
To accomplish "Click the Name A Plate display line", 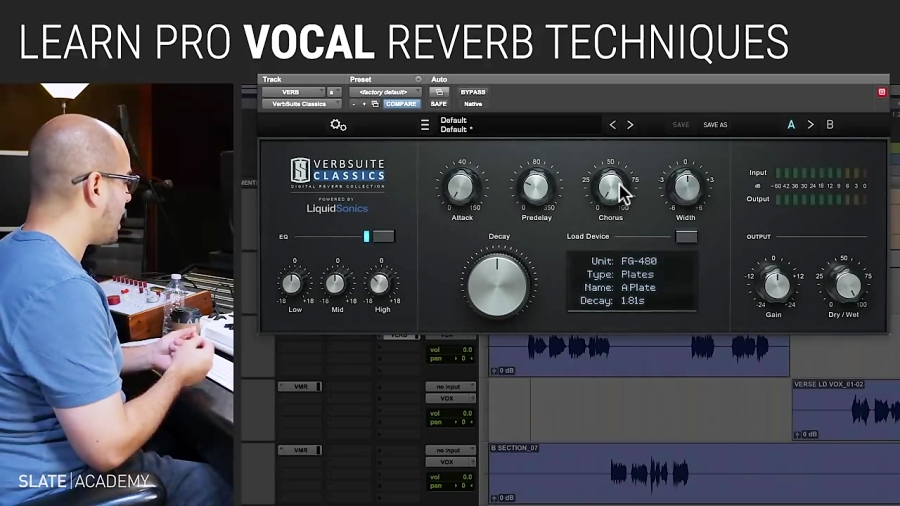I will (620, 287).
